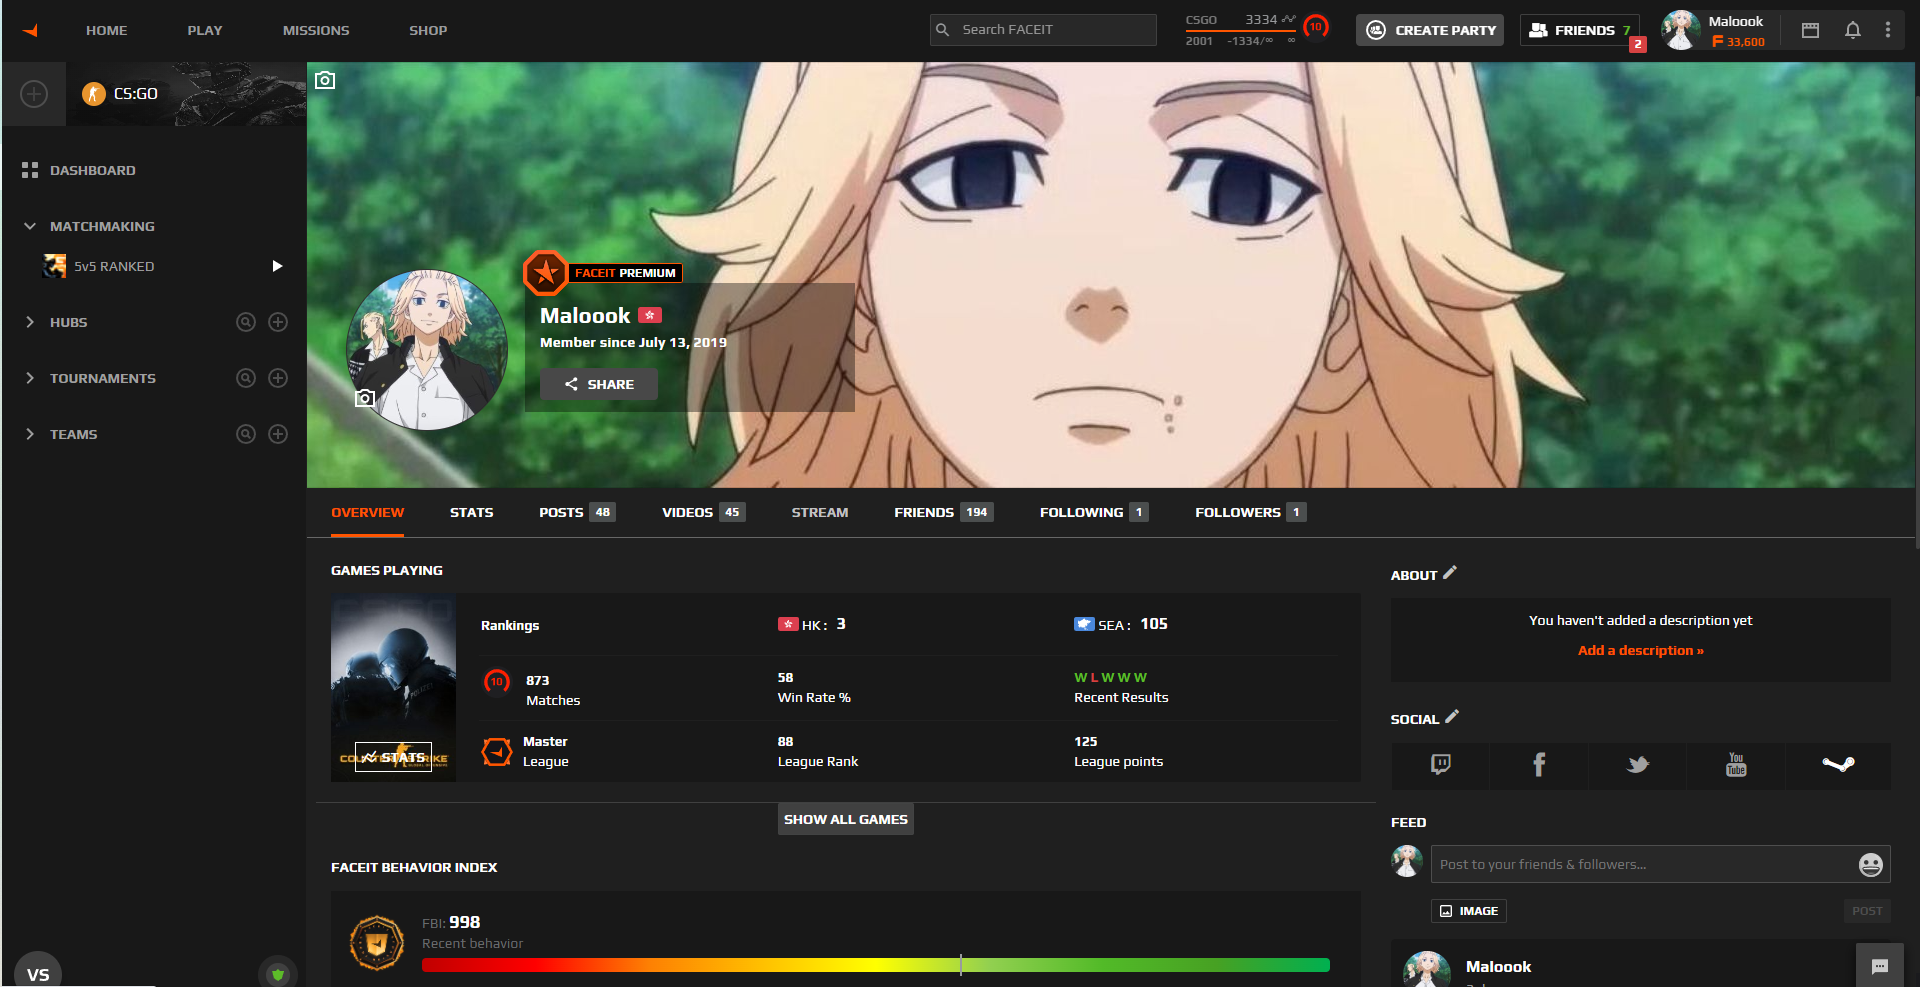
Task: Expand the Teams section
Action: point(30,434)
